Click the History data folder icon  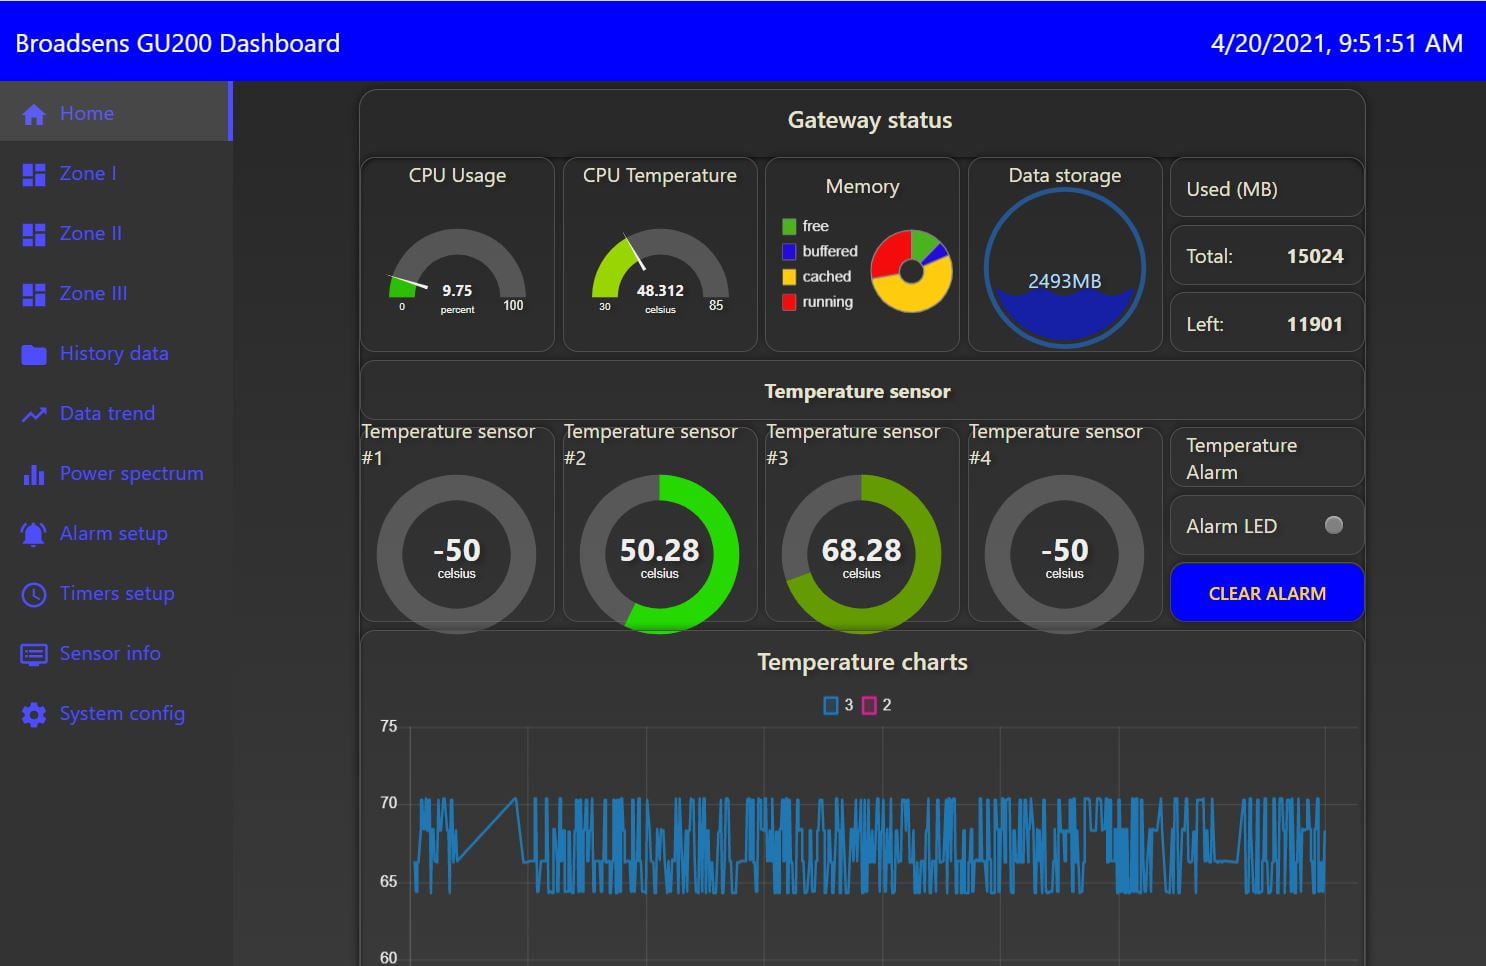pyautogui.click(x=34, y=354)
